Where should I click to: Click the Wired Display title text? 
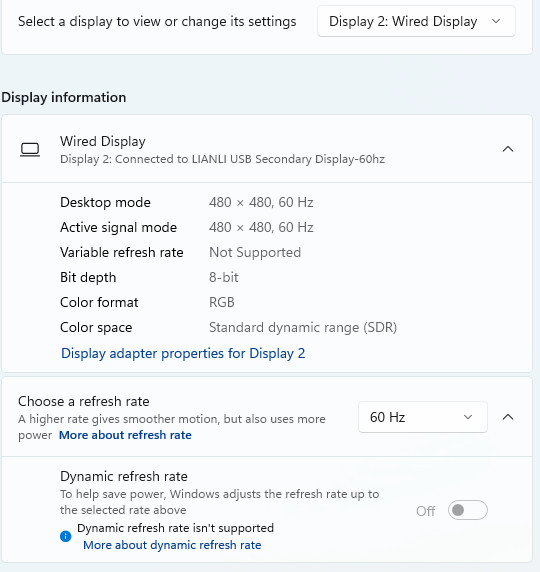pyautogui.click(x=103, y=141)
